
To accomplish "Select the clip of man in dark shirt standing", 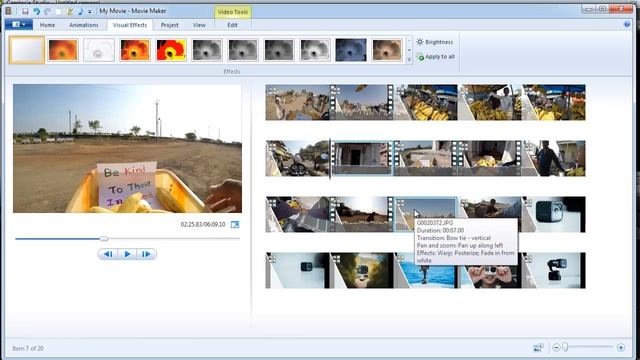I will (x=553, y=158).
